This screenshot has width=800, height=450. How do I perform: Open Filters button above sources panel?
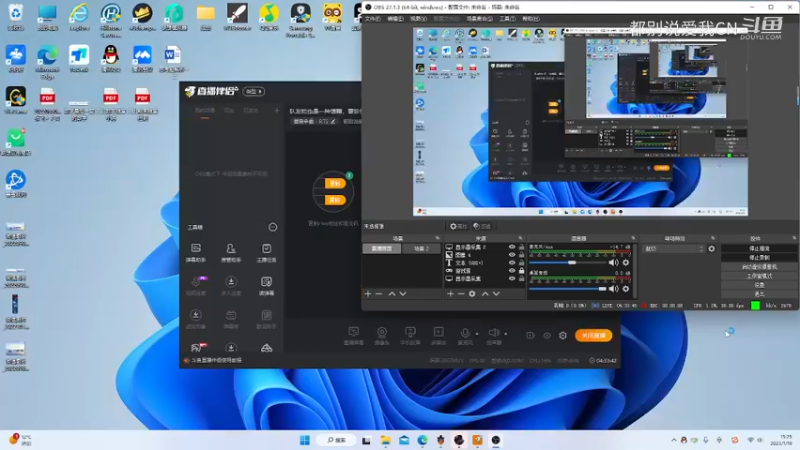pos(482,227)
